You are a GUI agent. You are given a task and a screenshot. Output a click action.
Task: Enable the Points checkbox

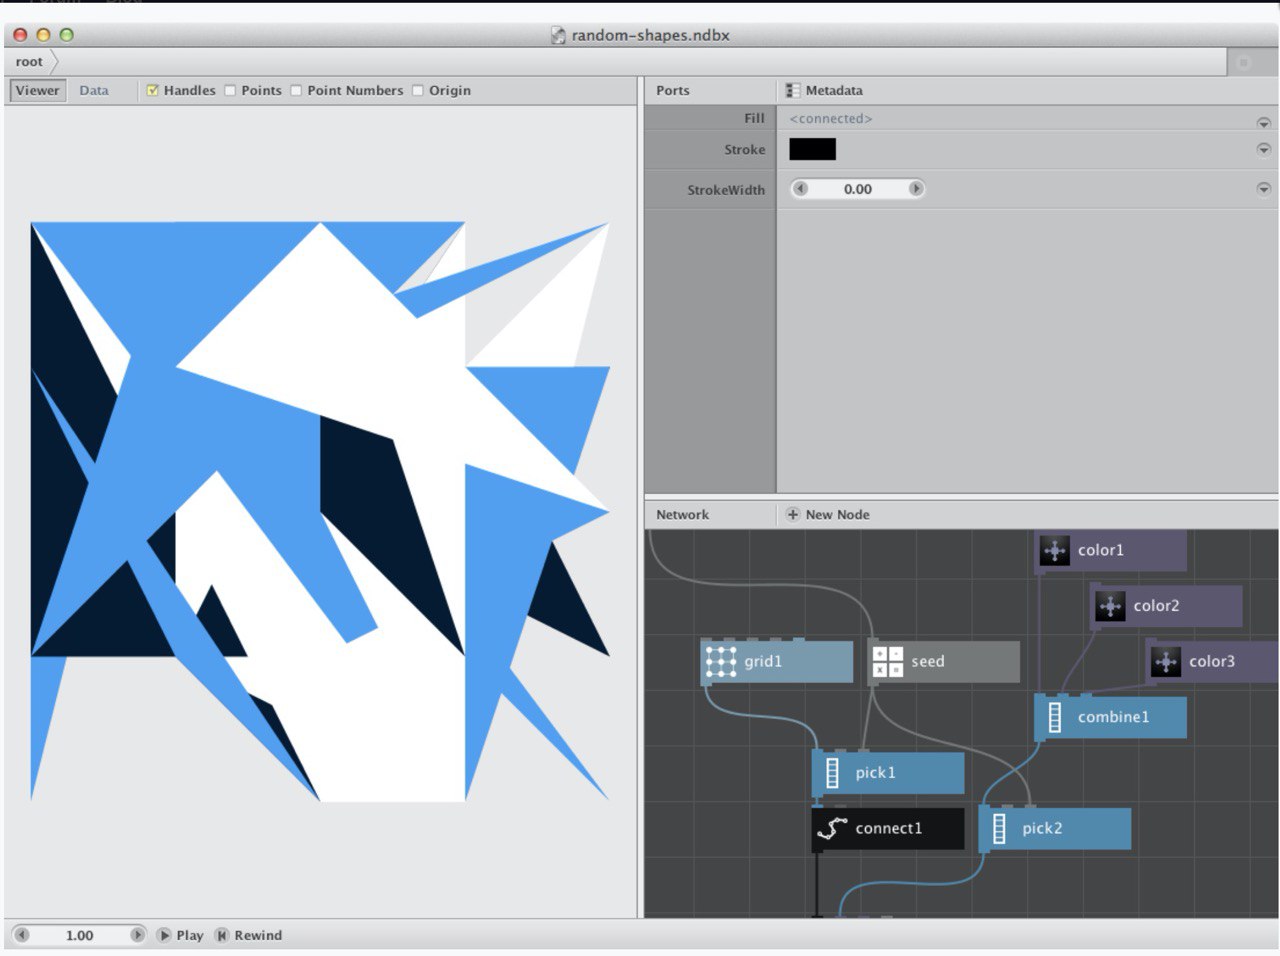(x=230, y=90)
